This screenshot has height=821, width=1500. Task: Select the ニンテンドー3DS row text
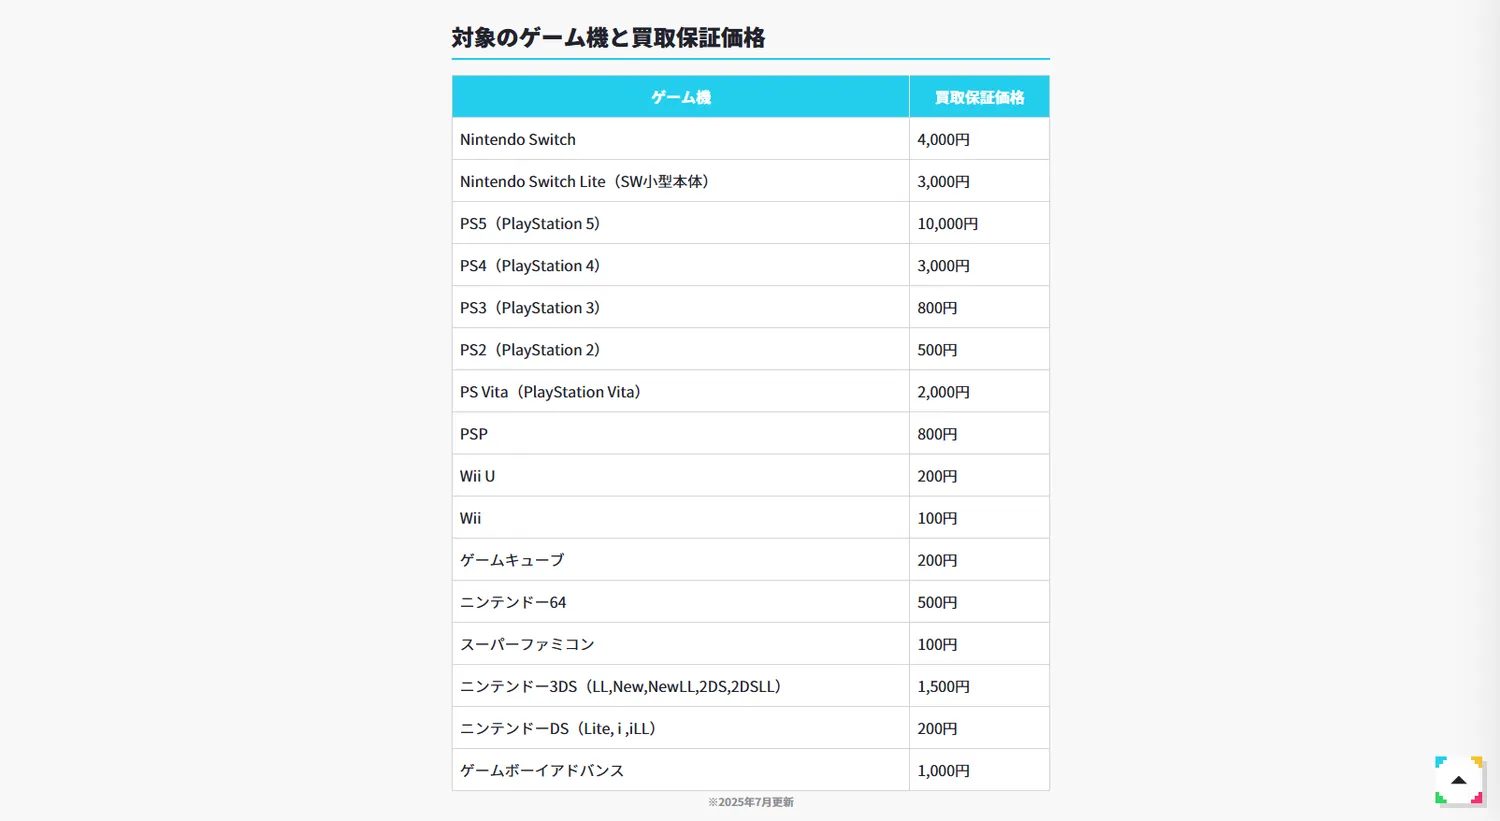[x=620, y=686]
